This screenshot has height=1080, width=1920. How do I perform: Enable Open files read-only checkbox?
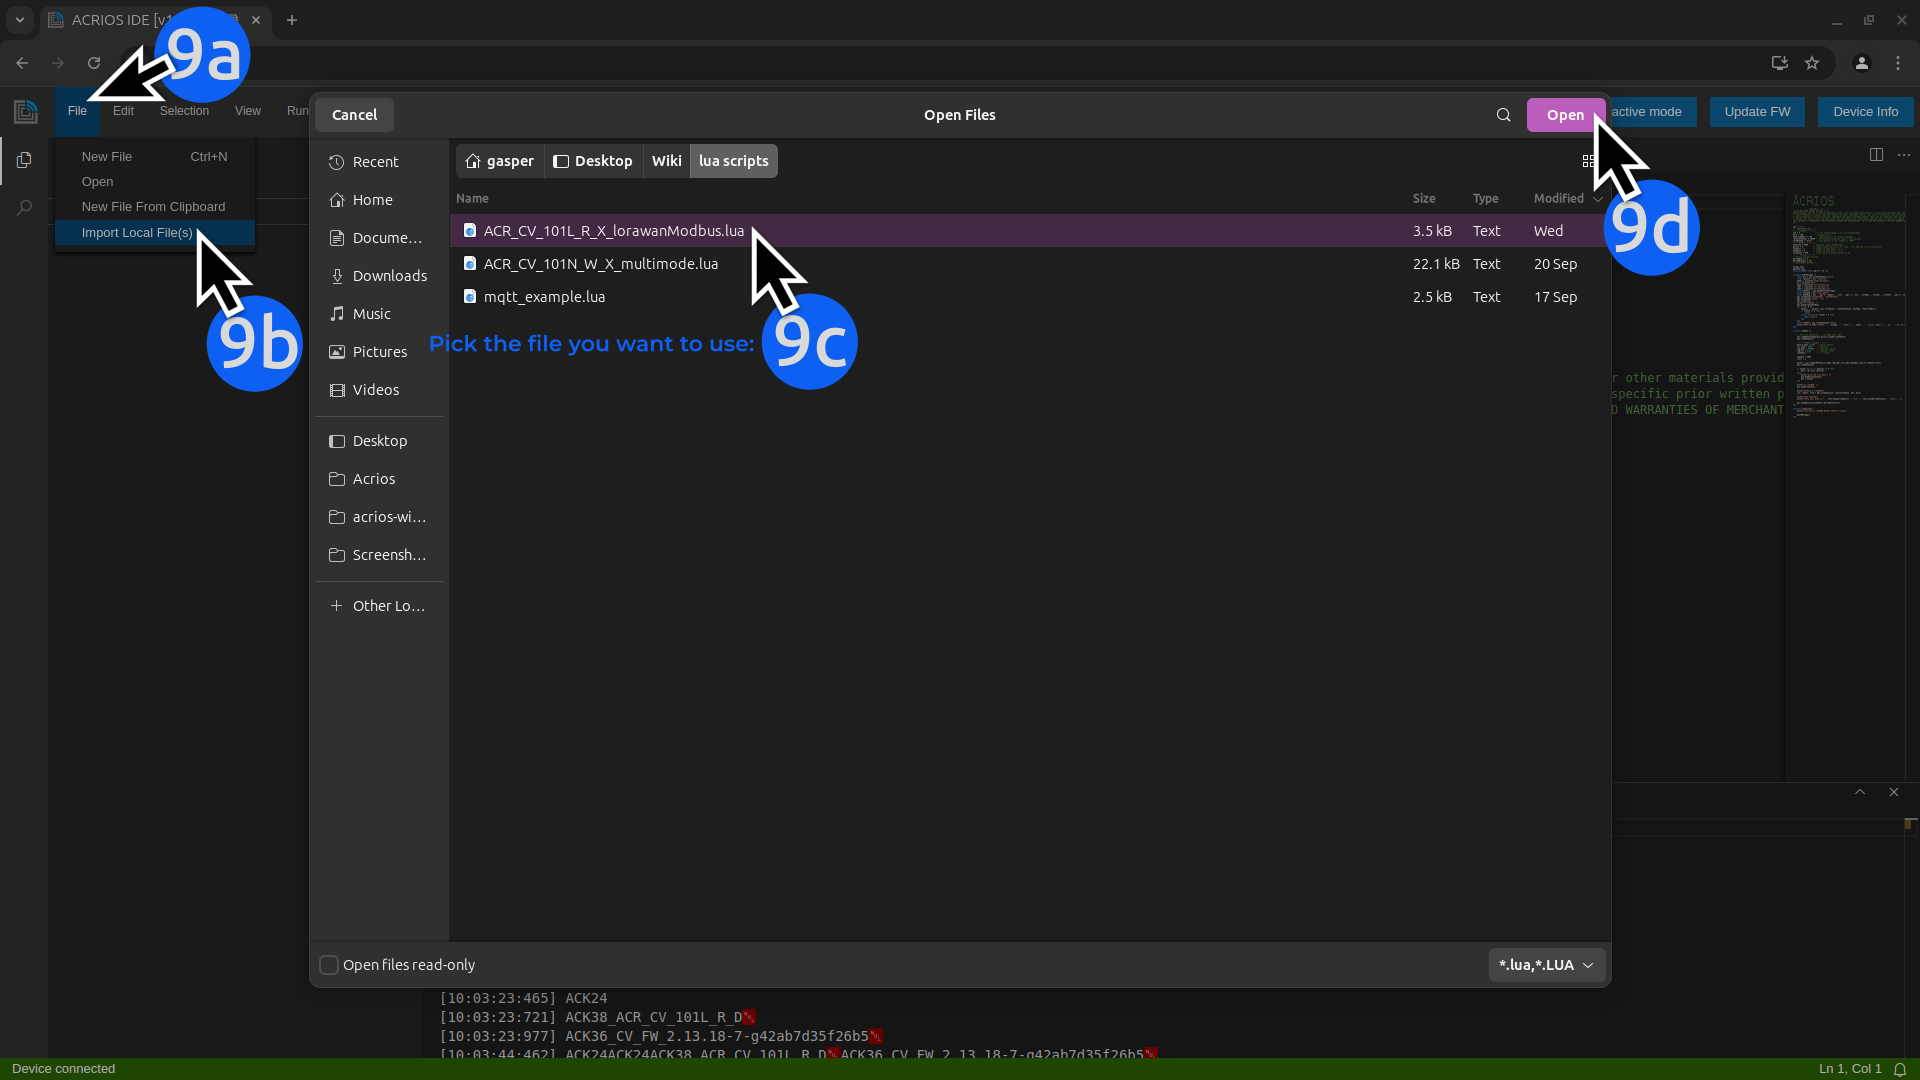[329, 965]
